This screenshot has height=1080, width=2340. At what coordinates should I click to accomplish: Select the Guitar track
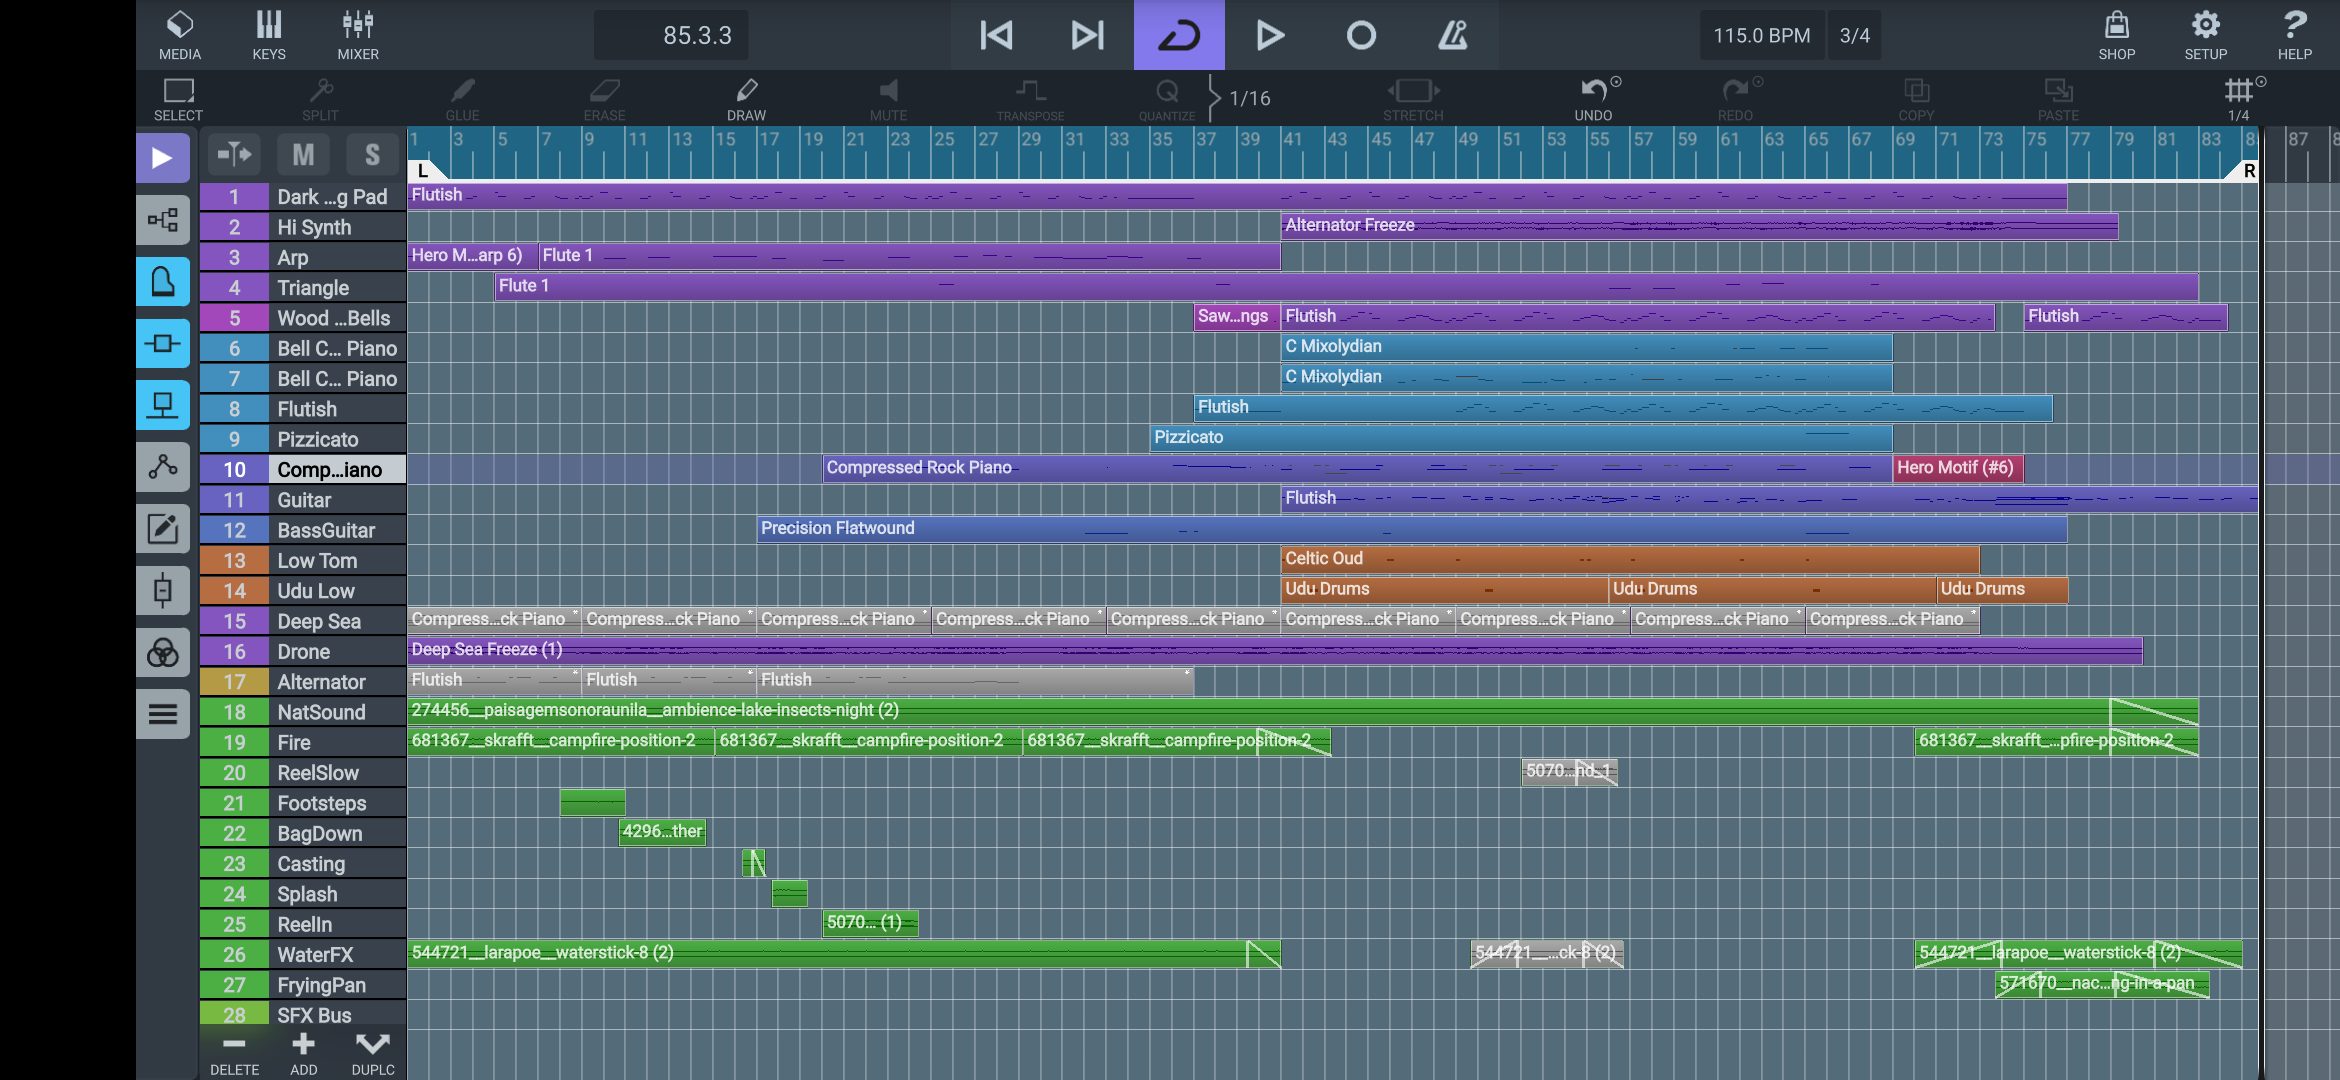303,500
